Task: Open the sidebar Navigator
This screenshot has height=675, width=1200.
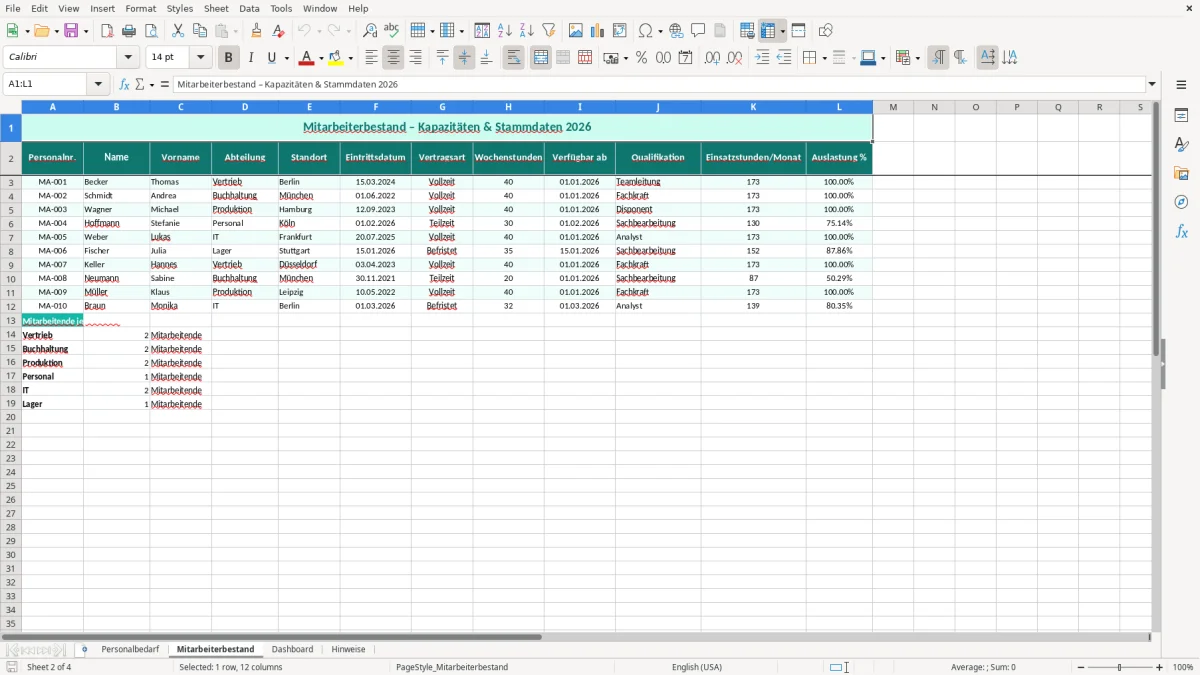Action: pos(1181,203)
